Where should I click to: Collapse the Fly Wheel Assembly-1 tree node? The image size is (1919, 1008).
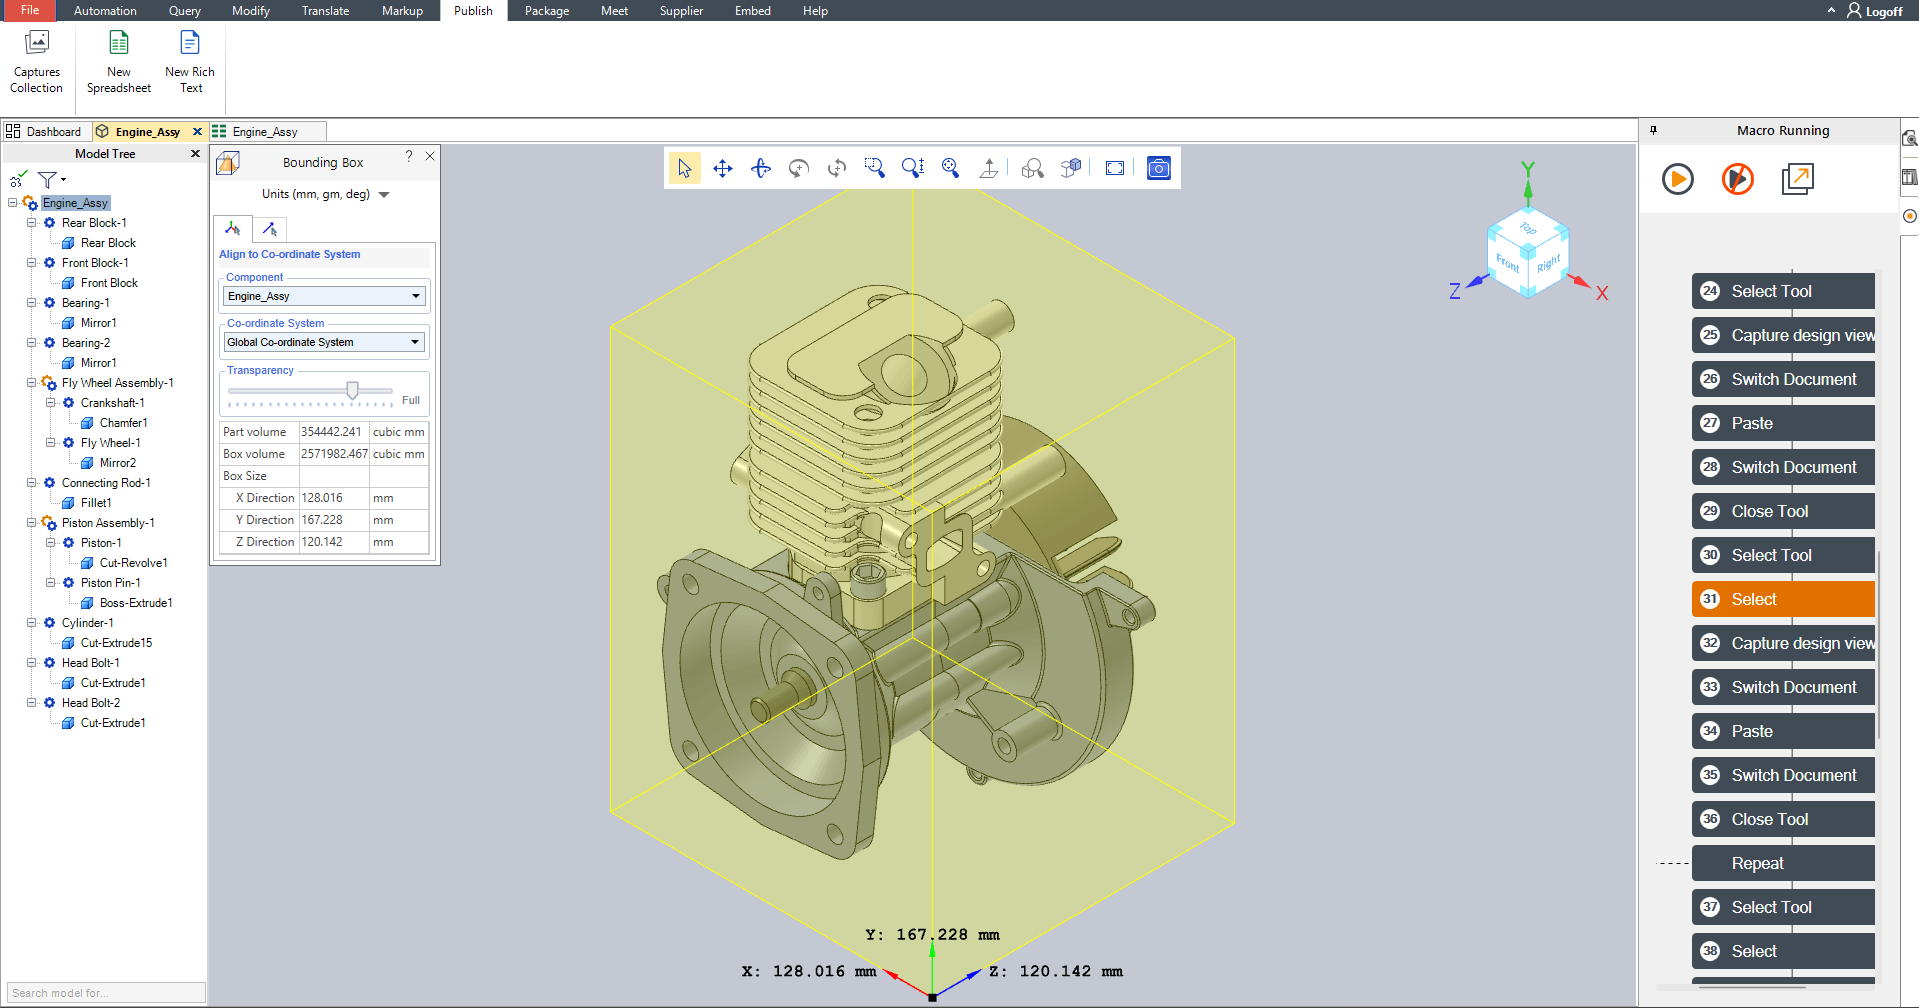(x=32, y=383)
